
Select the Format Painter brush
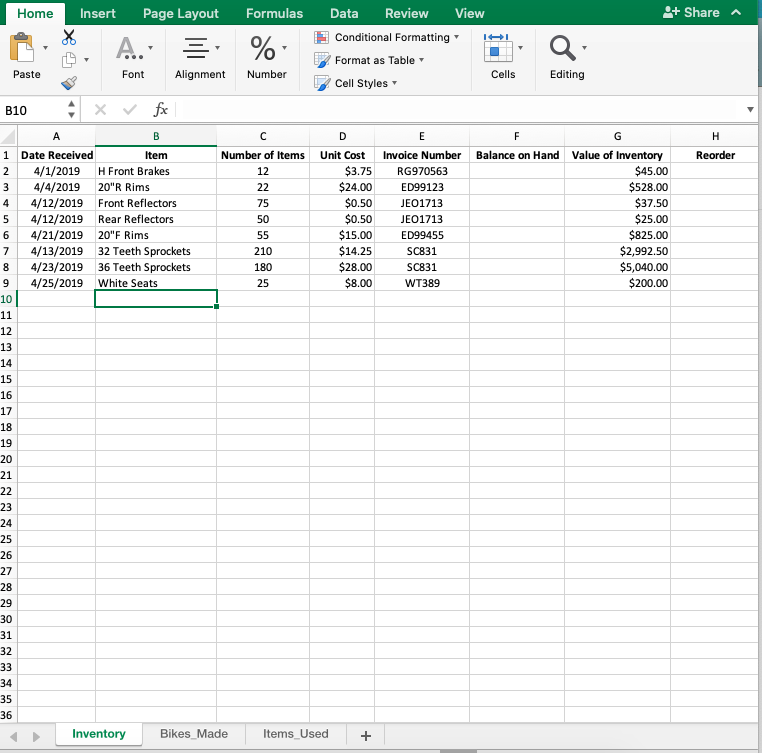tap(69, 84)
